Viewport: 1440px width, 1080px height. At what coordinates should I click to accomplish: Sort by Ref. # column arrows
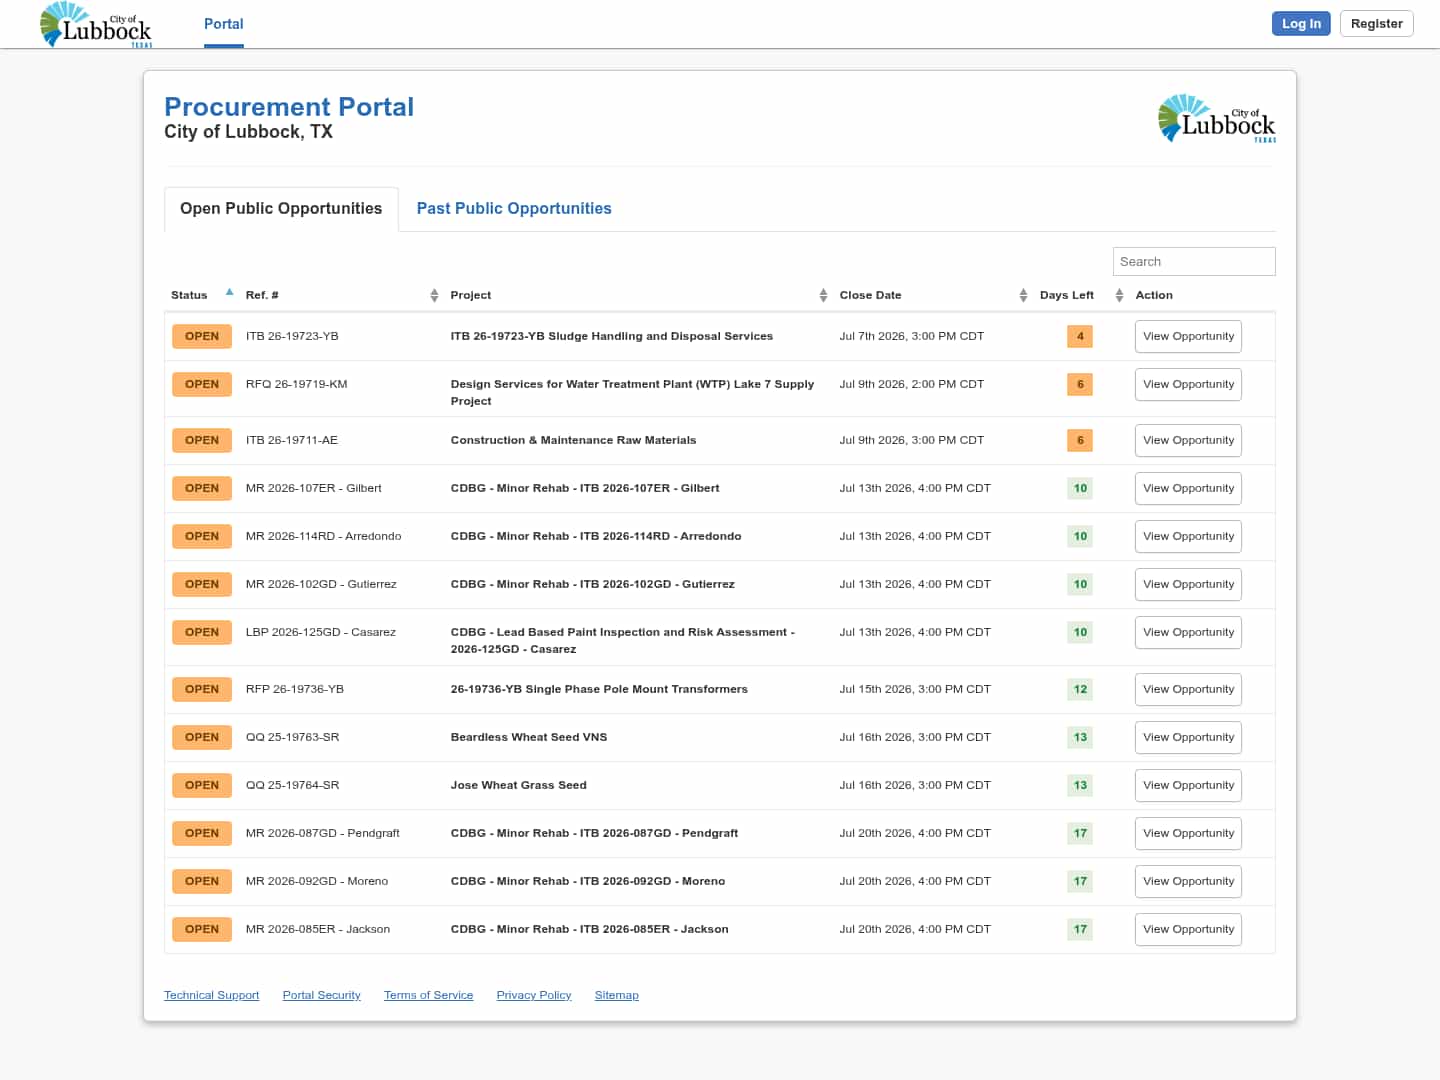[434, 295]
